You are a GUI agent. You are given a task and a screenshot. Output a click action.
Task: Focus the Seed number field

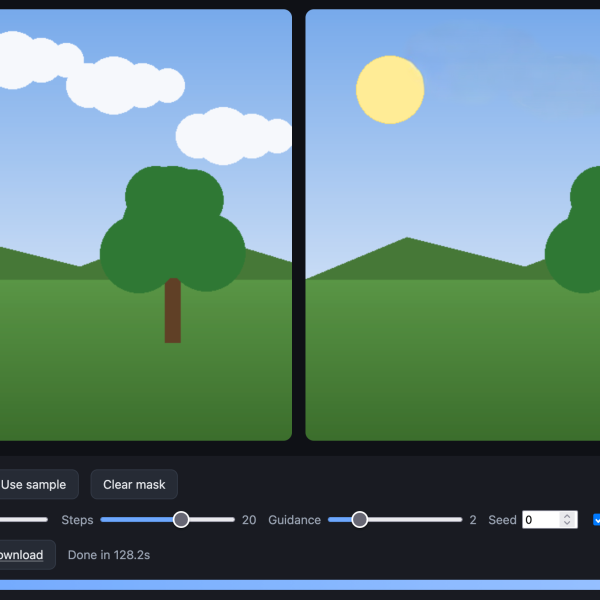tap(541, 520)
